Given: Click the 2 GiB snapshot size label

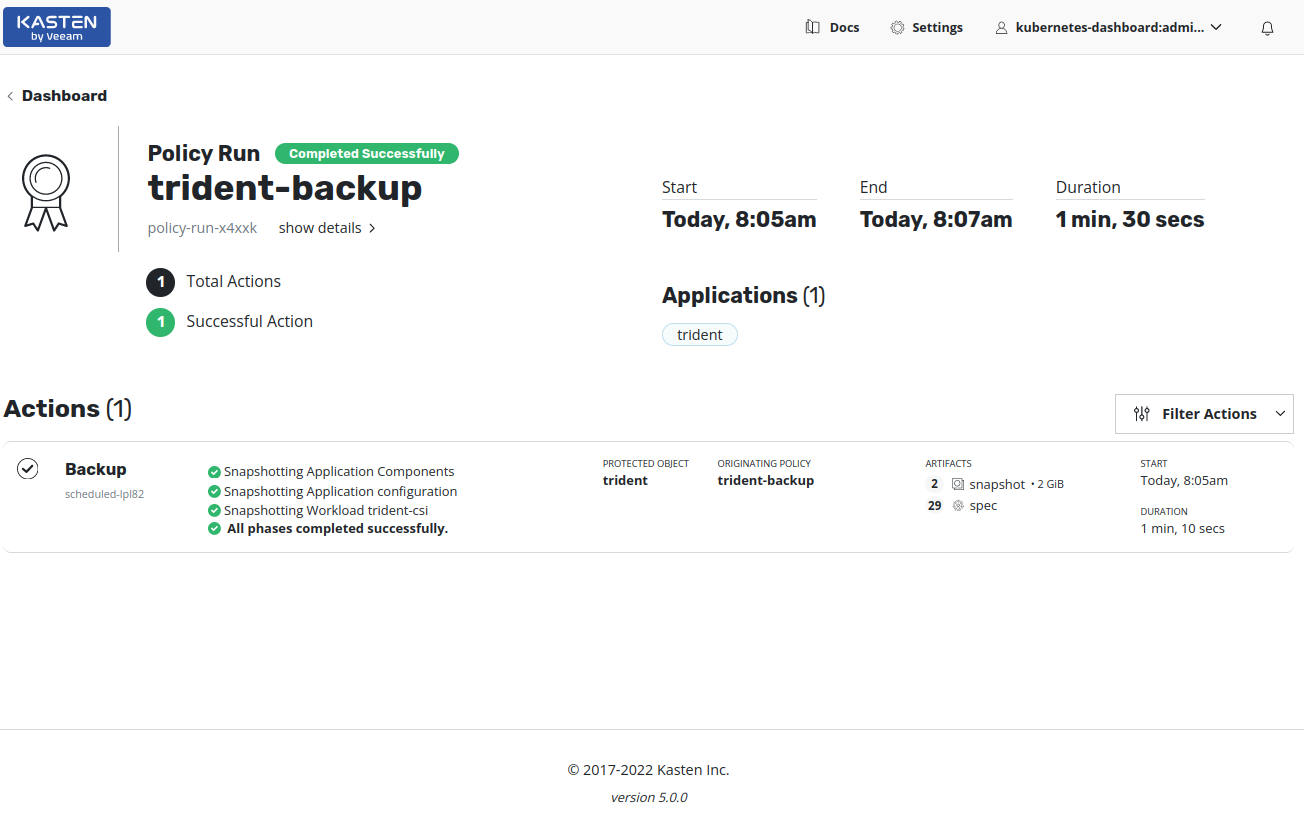Looking at the screenshot, I should 1050,484.
